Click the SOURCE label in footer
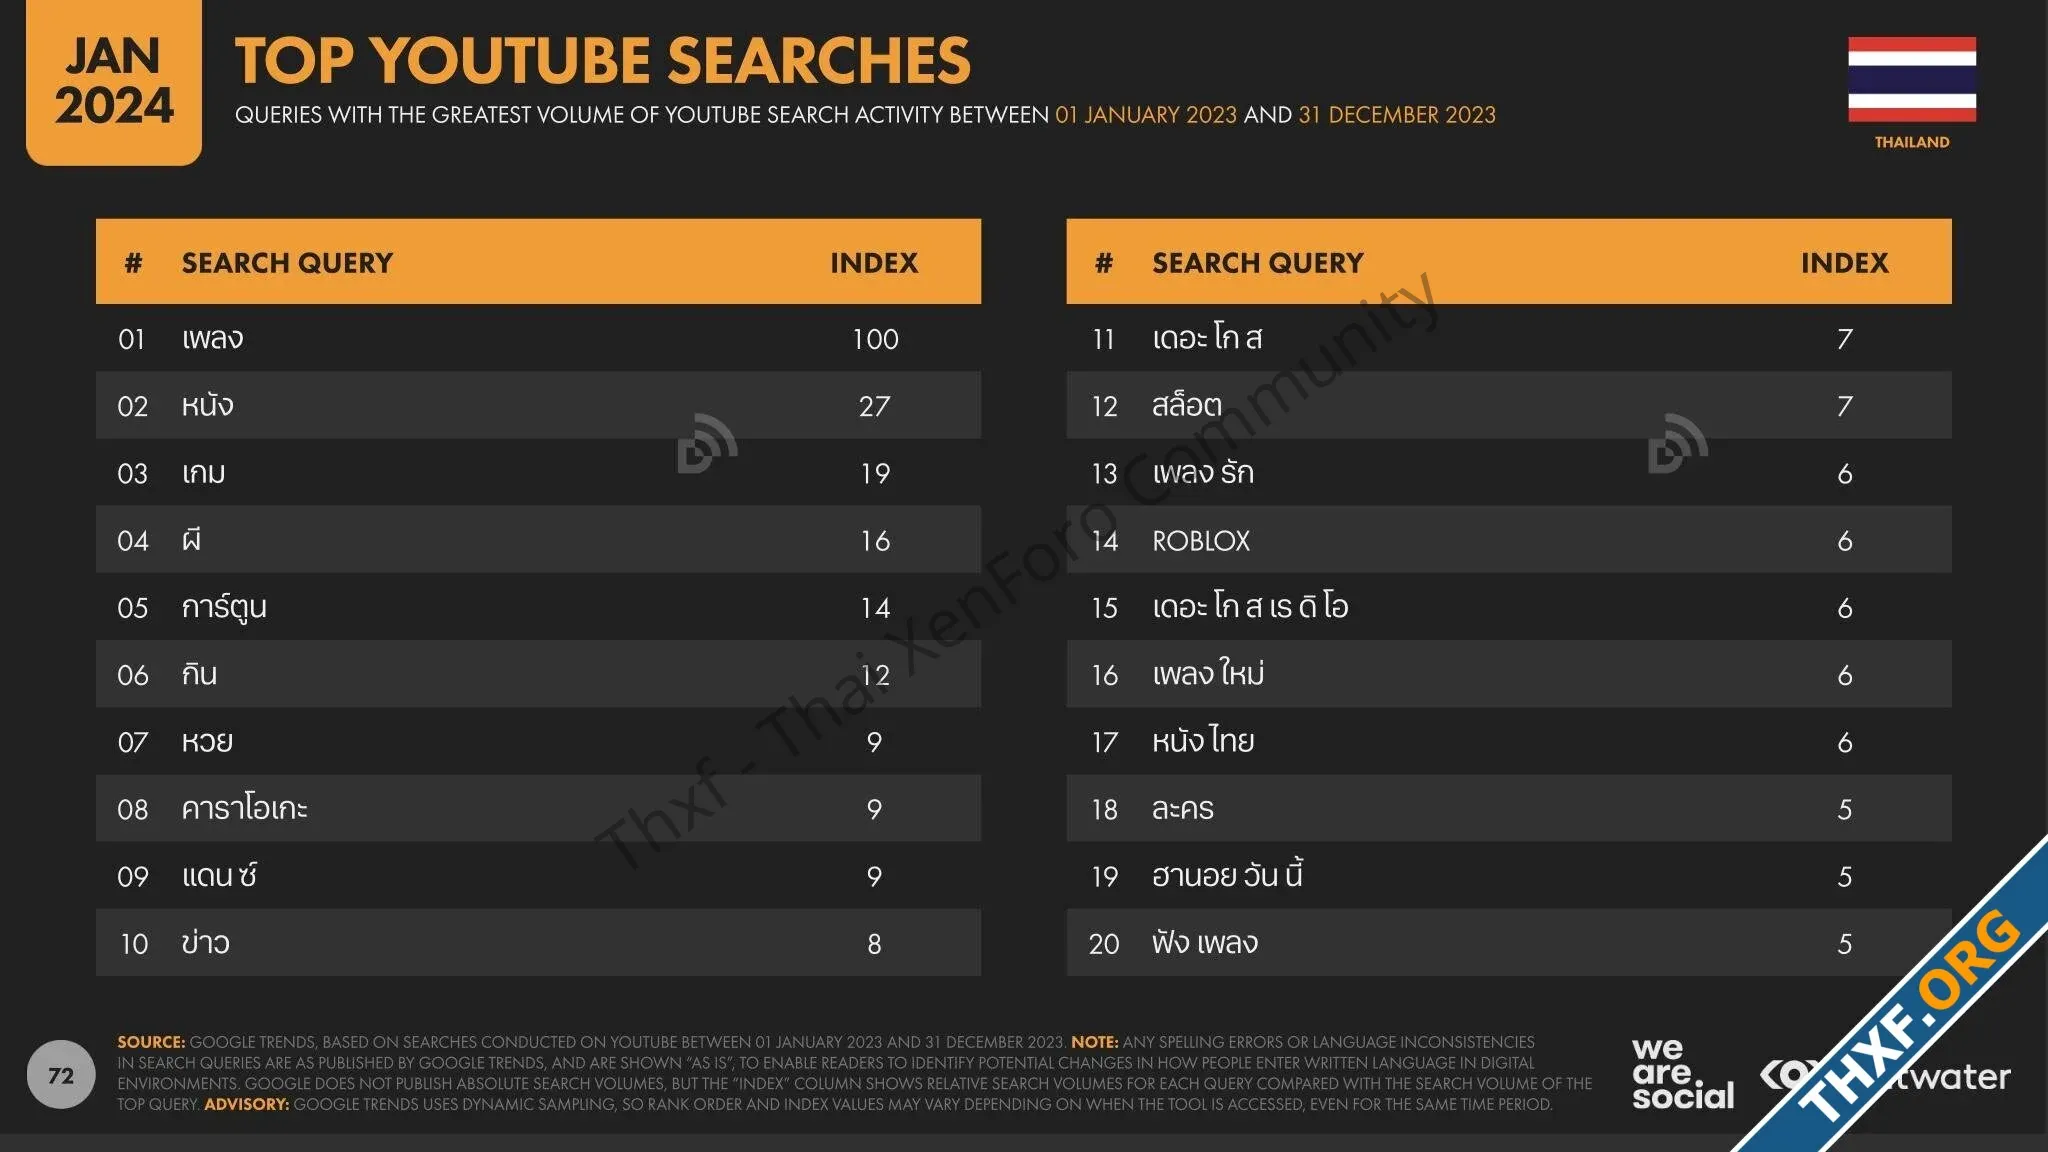The image size is (2048, 1152). (x=151, y=1042)
